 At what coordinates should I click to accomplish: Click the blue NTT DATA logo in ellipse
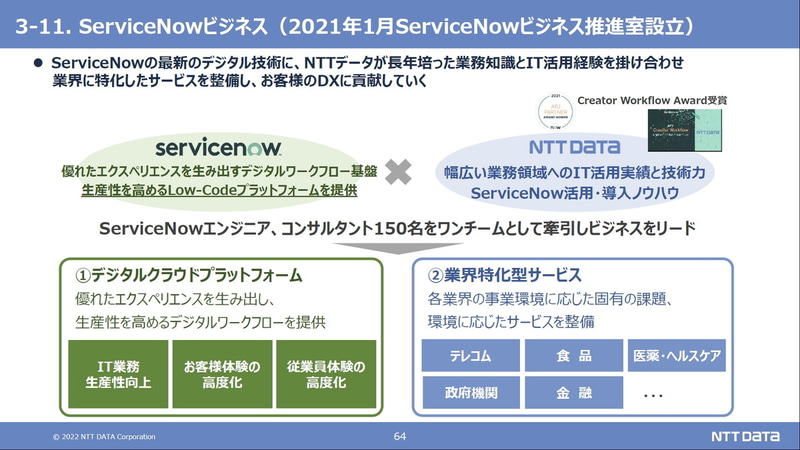(574, 147)
